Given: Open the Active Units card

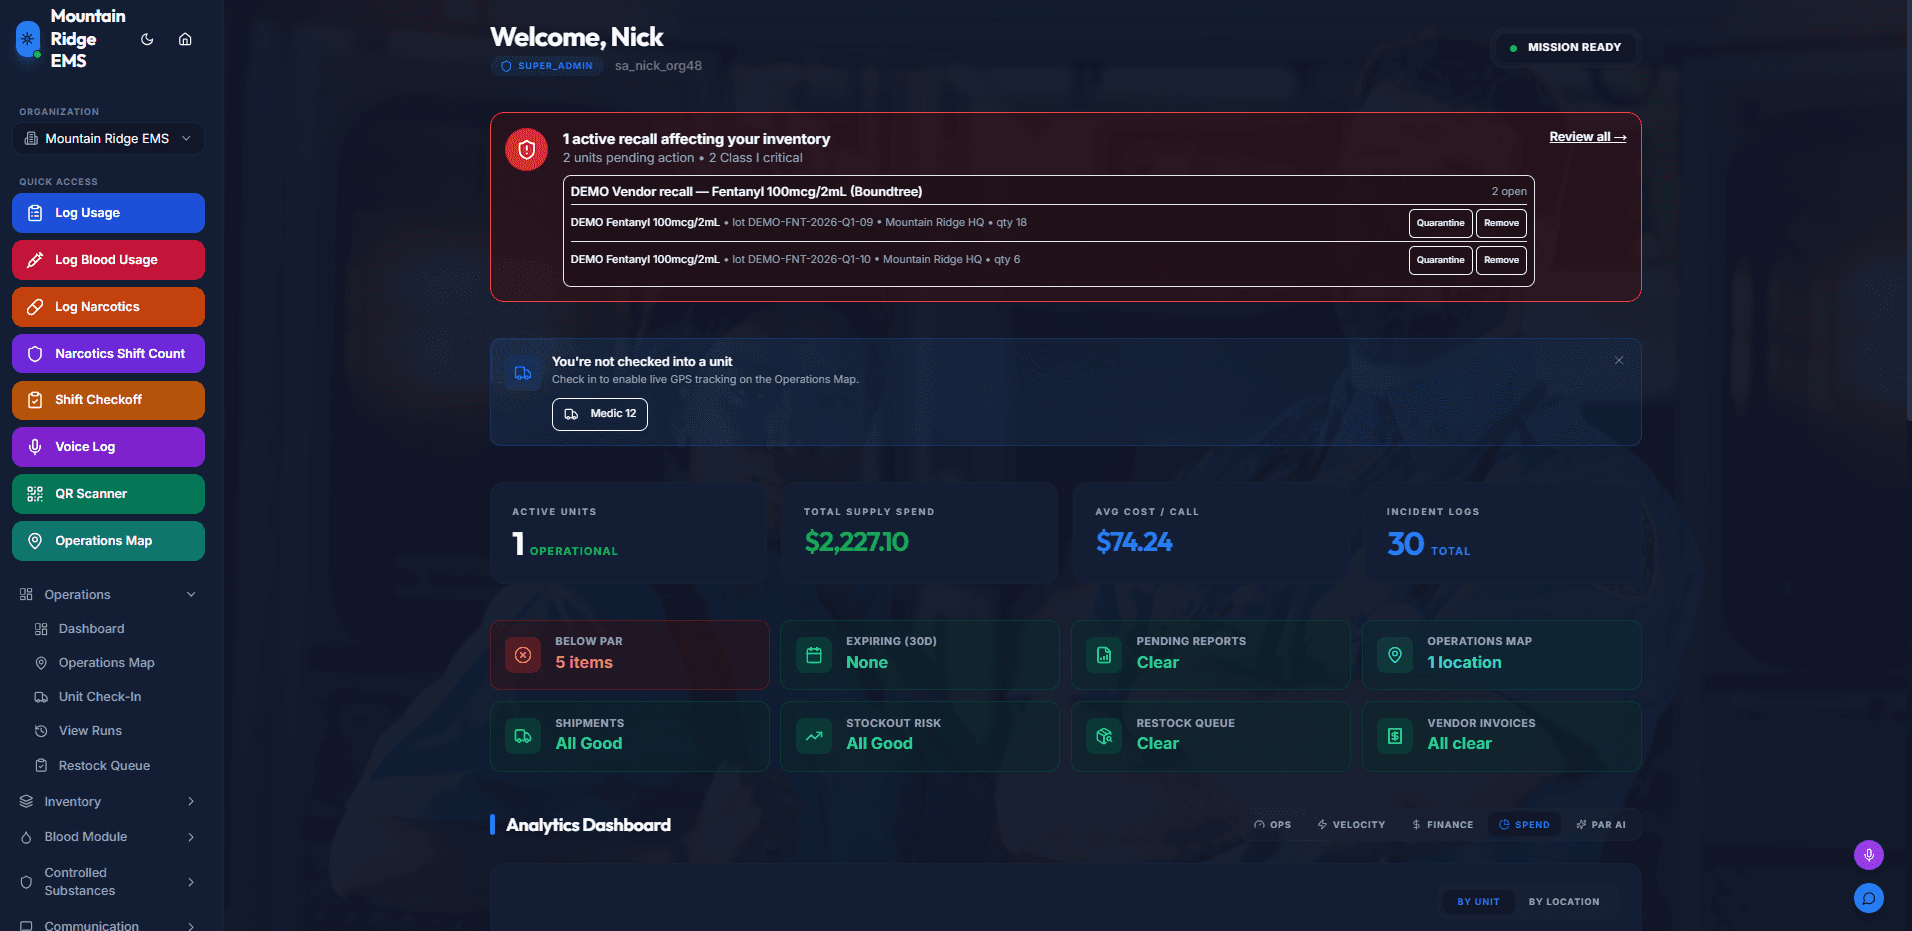Looking at the screenshot, I should click(x=628, y=533).
